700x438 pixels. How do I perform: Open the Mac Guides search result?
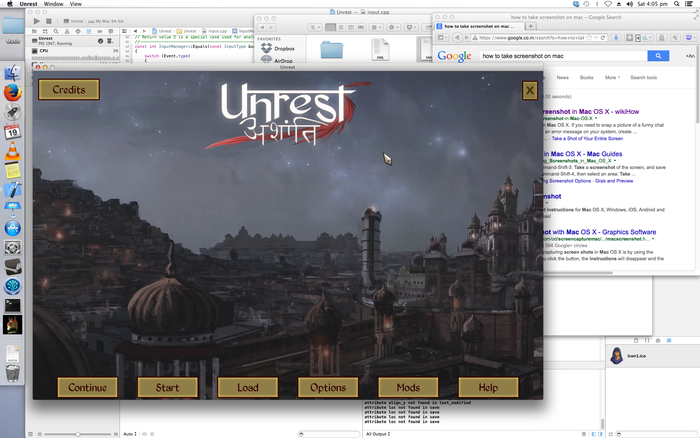coord(583,154)
